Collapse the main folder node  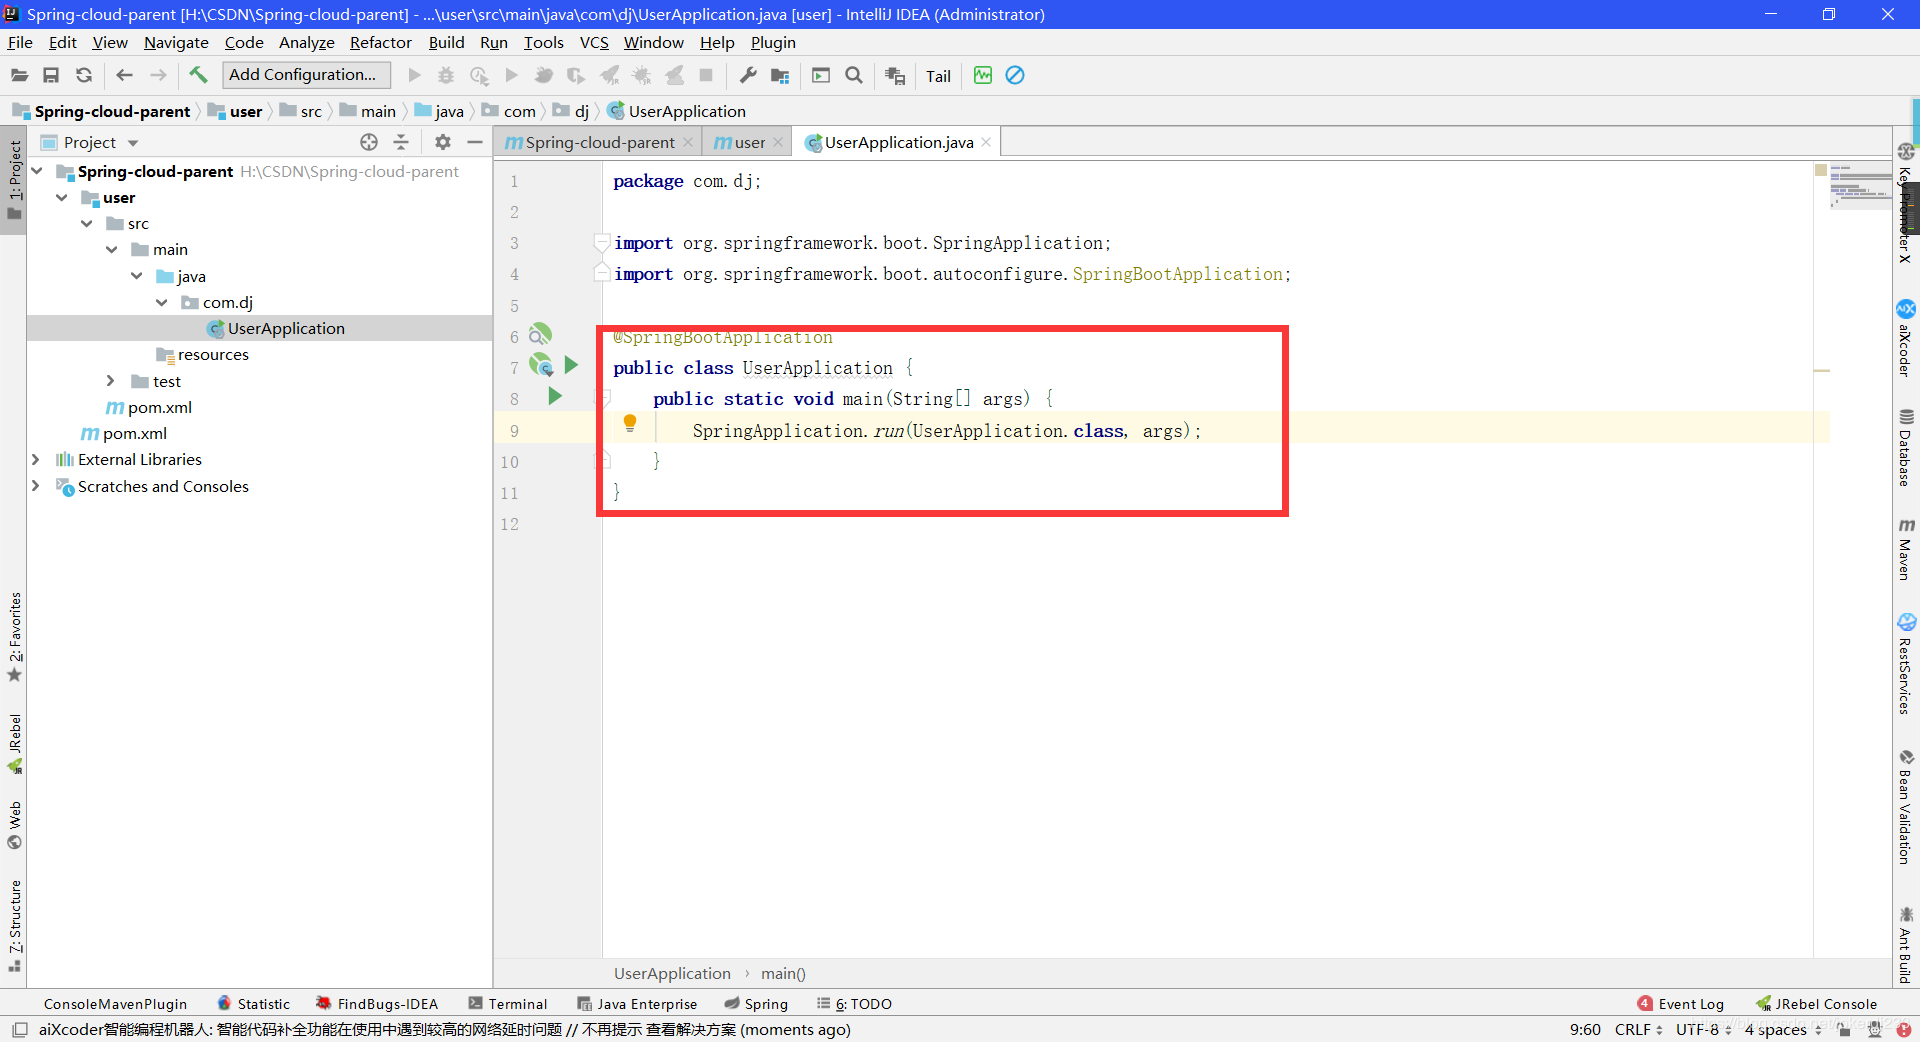point(112,249)
